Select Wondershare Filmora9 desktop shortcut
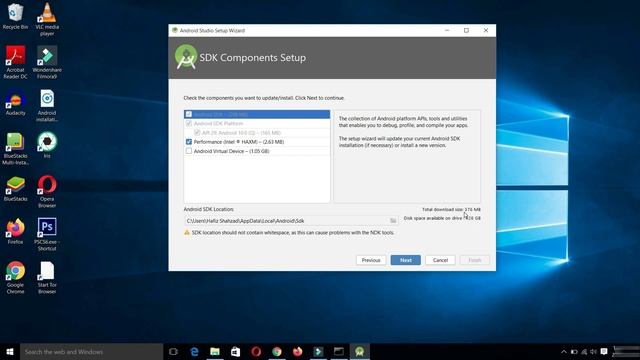The image size is (640, 360). click(x=47, y=62)
